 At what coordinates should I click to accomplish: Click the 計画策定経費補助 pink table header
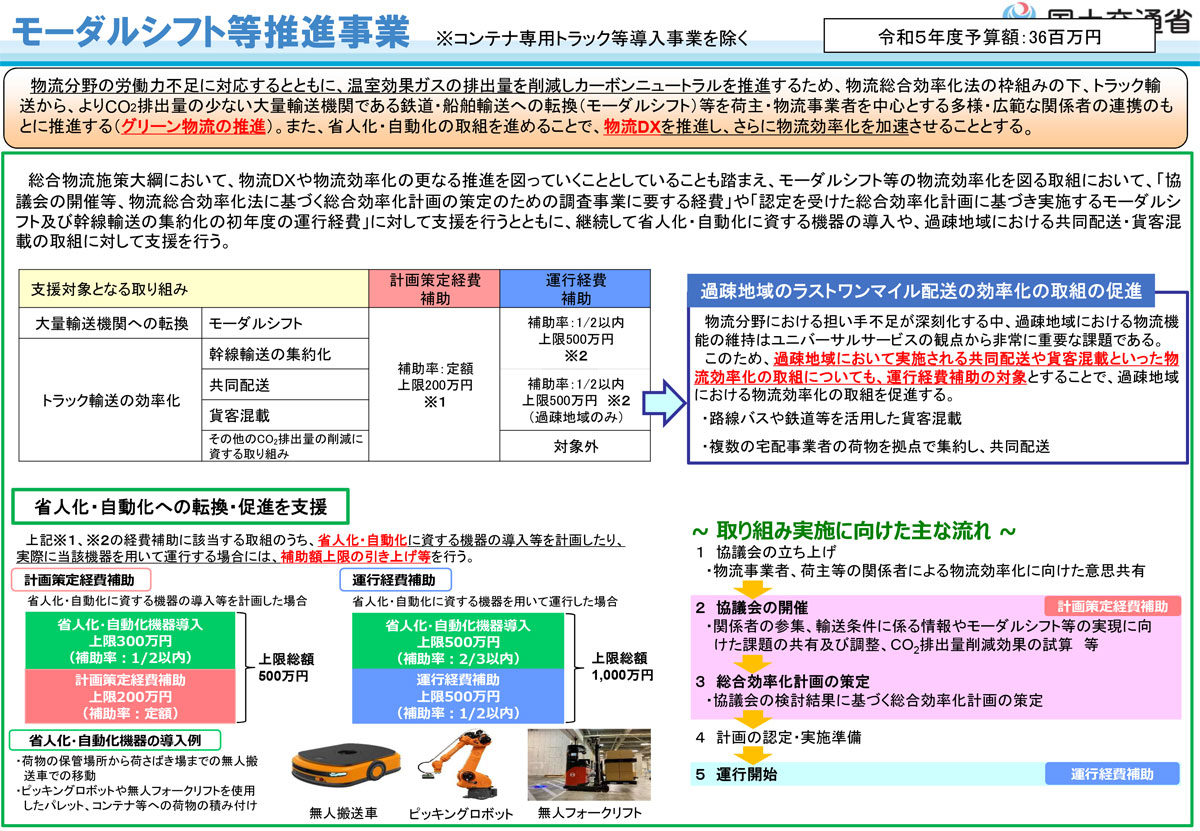point(434,288)
